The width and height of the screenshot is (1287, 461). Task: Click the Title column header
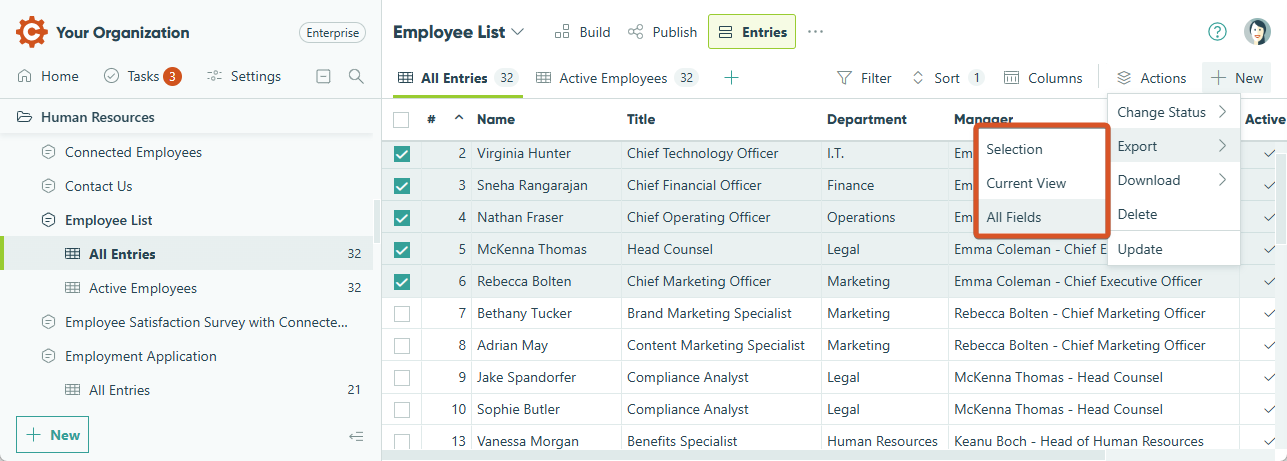pos(641,119)
